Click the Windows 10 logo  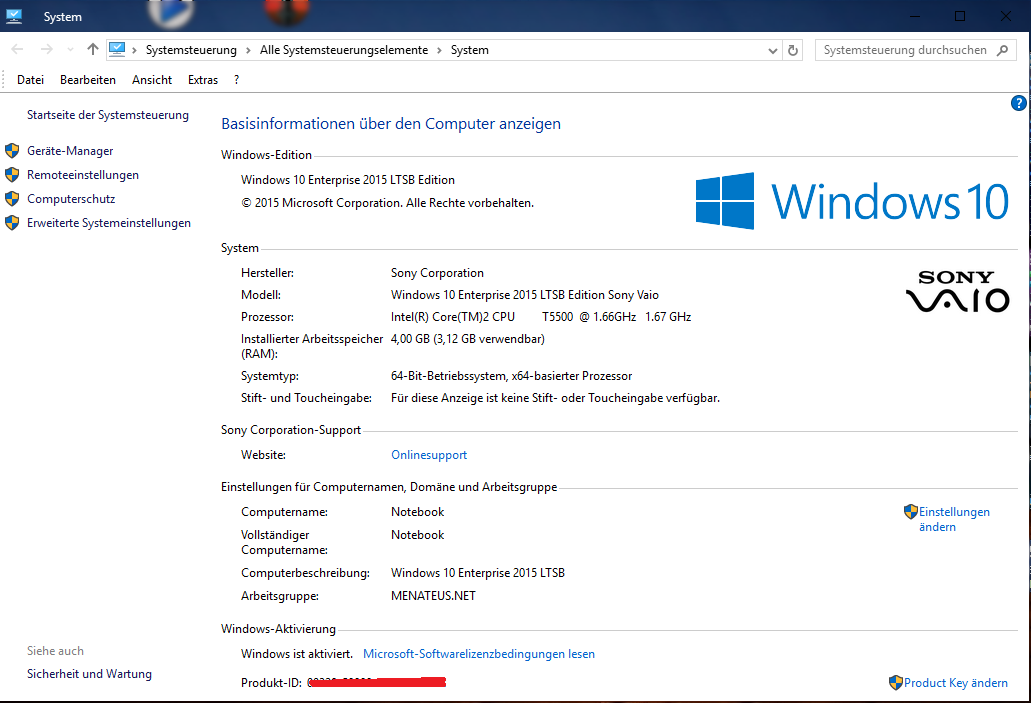coord(852,201)
